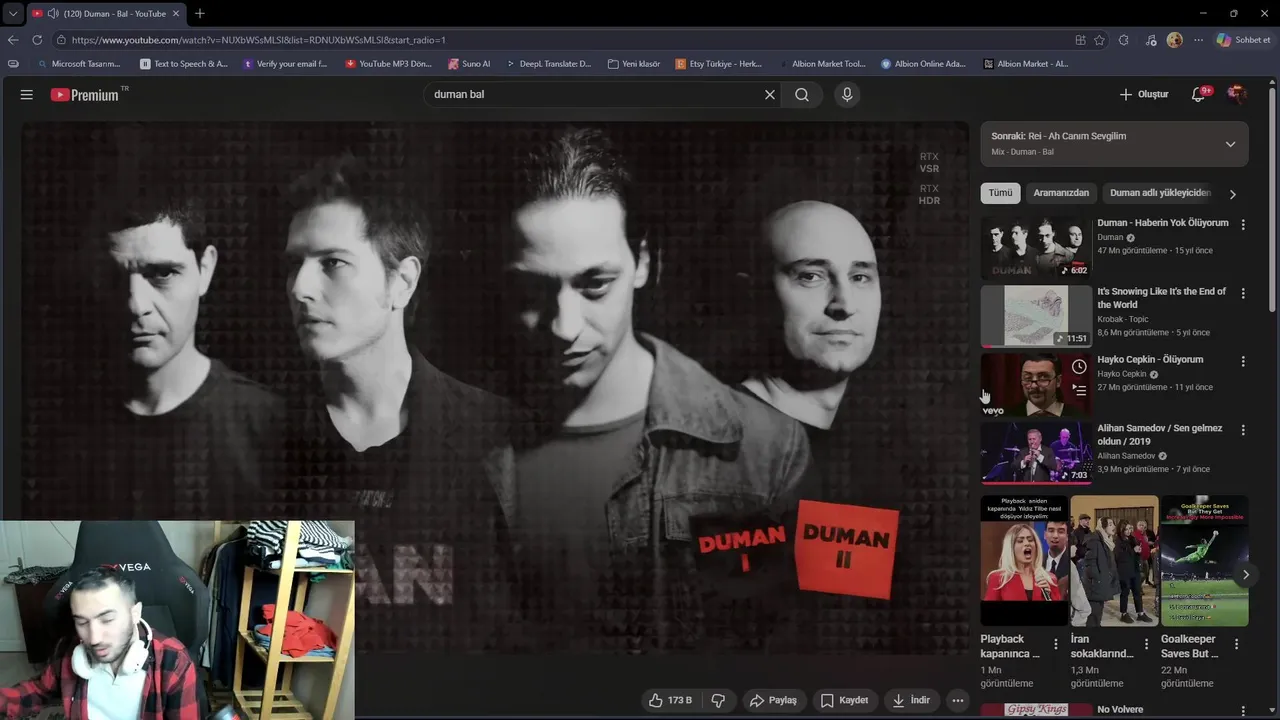Open the YouTube account avatar menu
Screen dimensions: 1280x720
pyautogui.click(x=1236, y=95)
